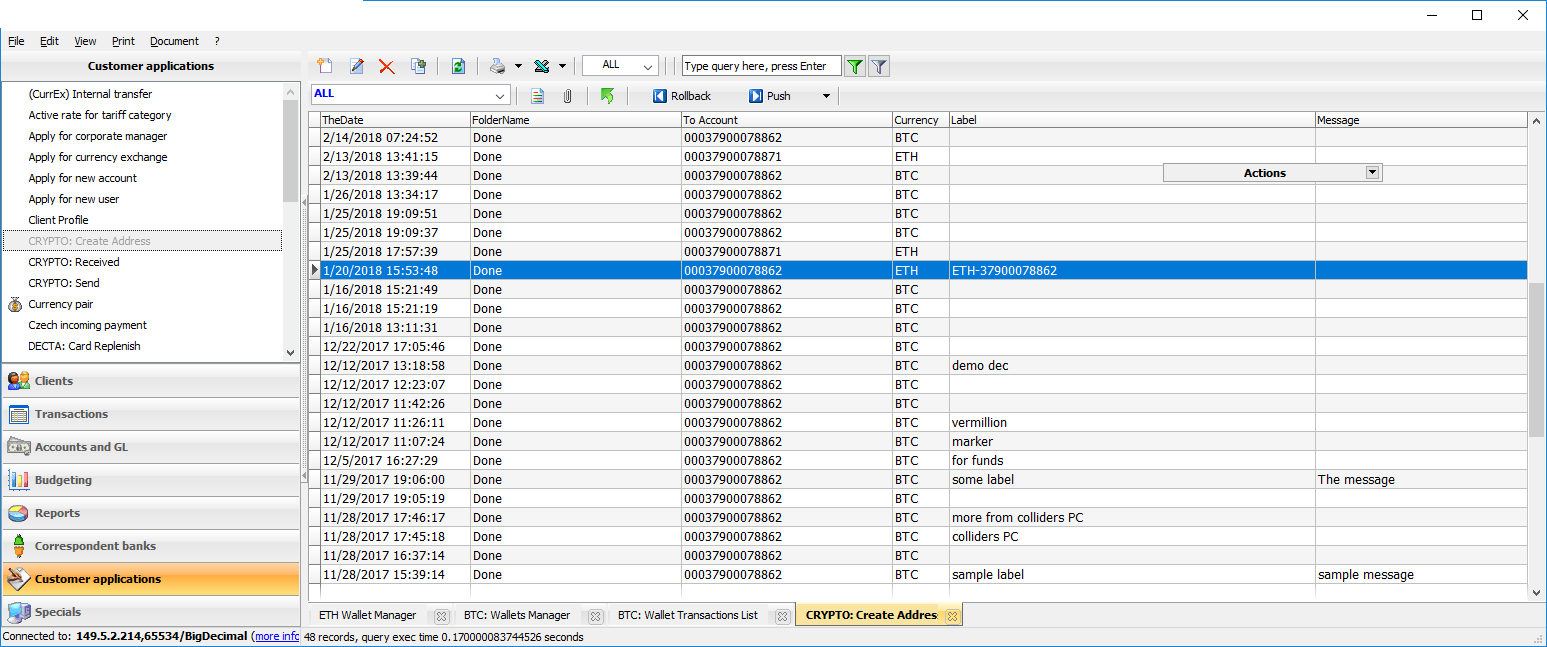Select CRYPTO: Received in the list
The image size is (1547, 647).
74,262
